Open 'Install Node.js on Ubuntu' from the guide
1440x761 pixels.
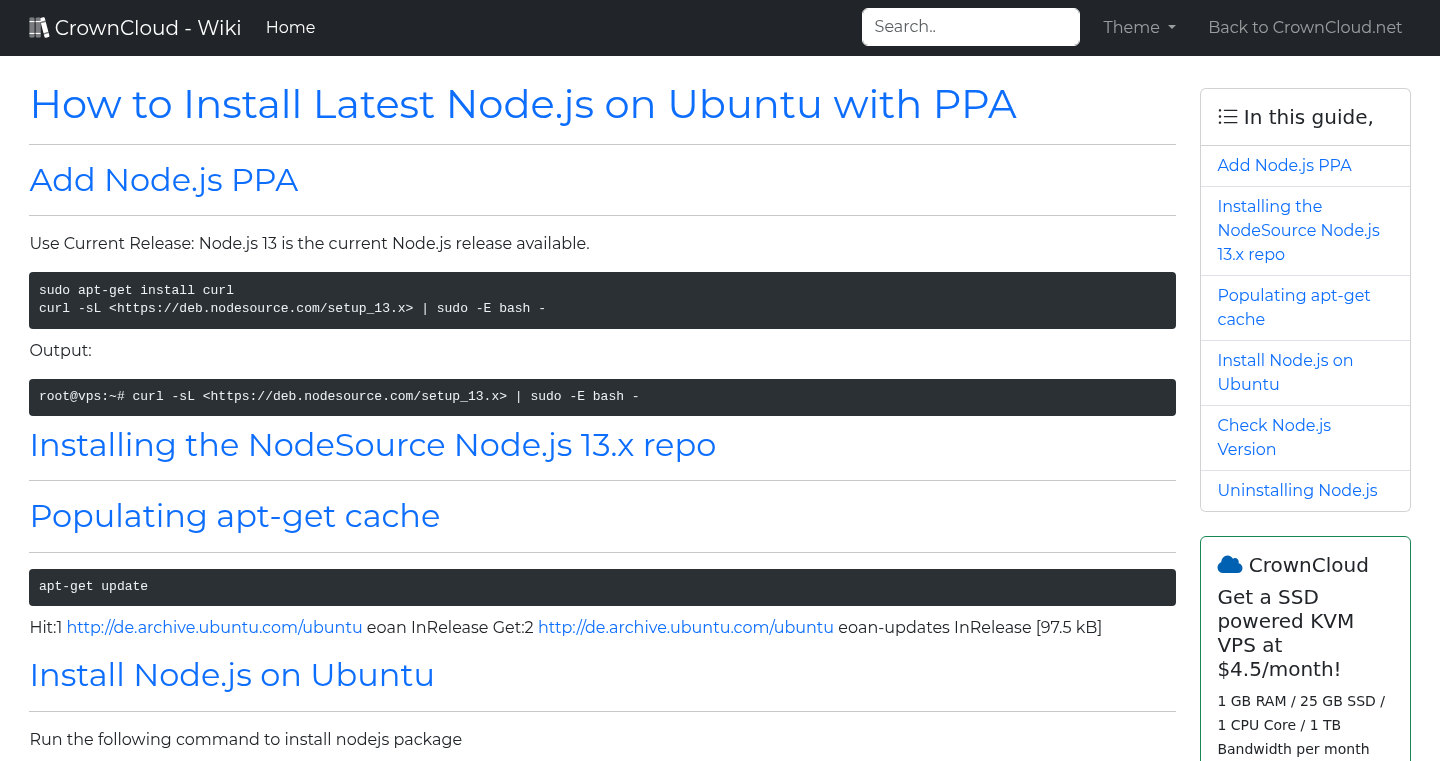point(1285,372)
